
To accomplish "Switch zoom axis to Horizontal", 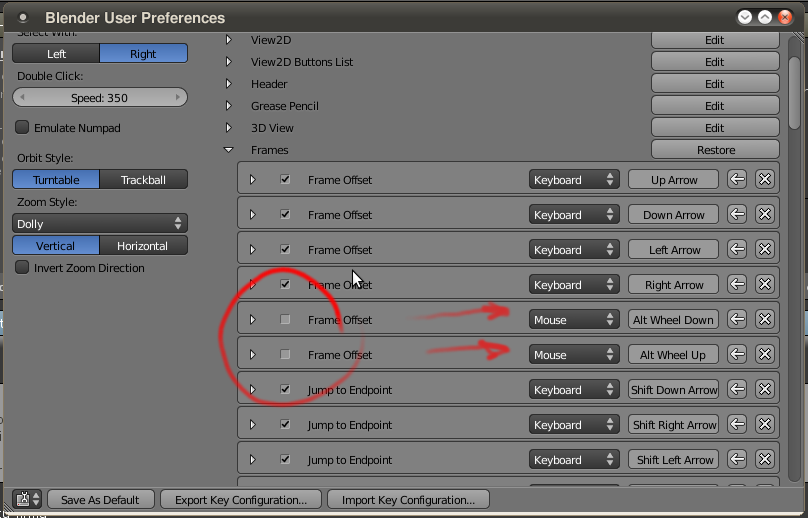I will 143,246.
